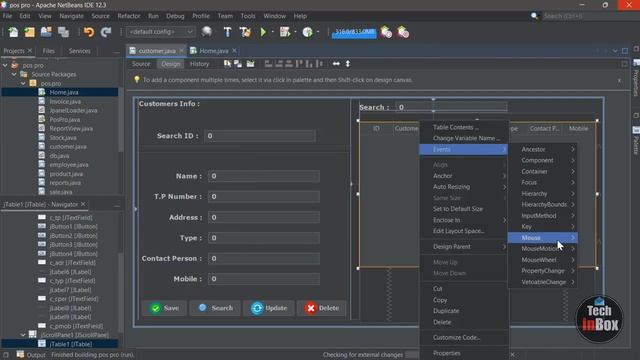Click the New Project toolbar icon

(x=29, y=32)
